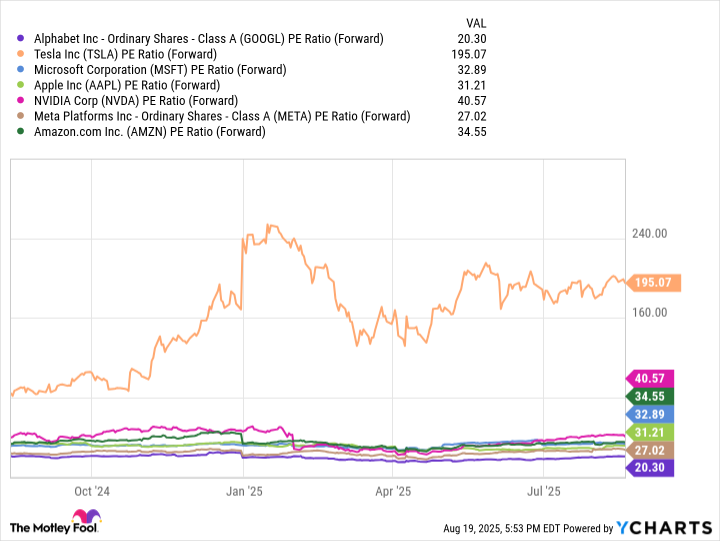Click the magenta NVIDIA legend dot
The image size is (720, 541).
click(20, 101)
